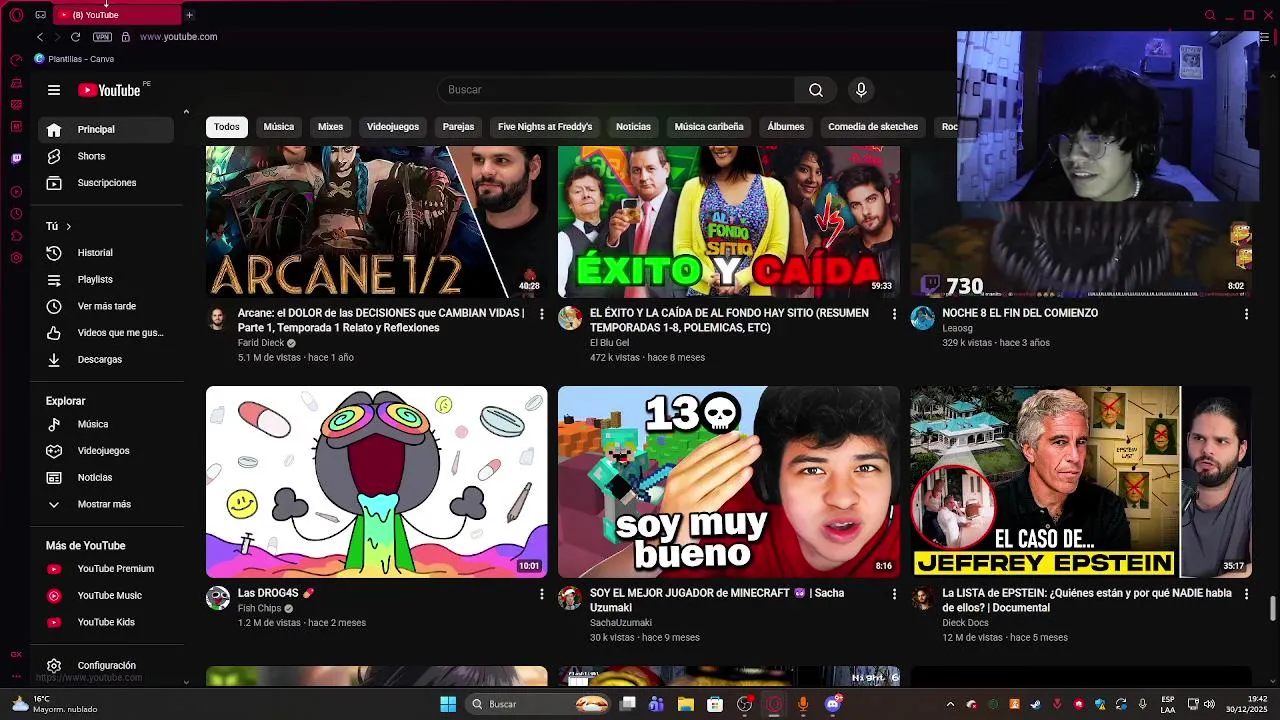Expand Mostrar más under Explorar
Viewport: 1280px width, 720px height.
[x=107, y=505]
